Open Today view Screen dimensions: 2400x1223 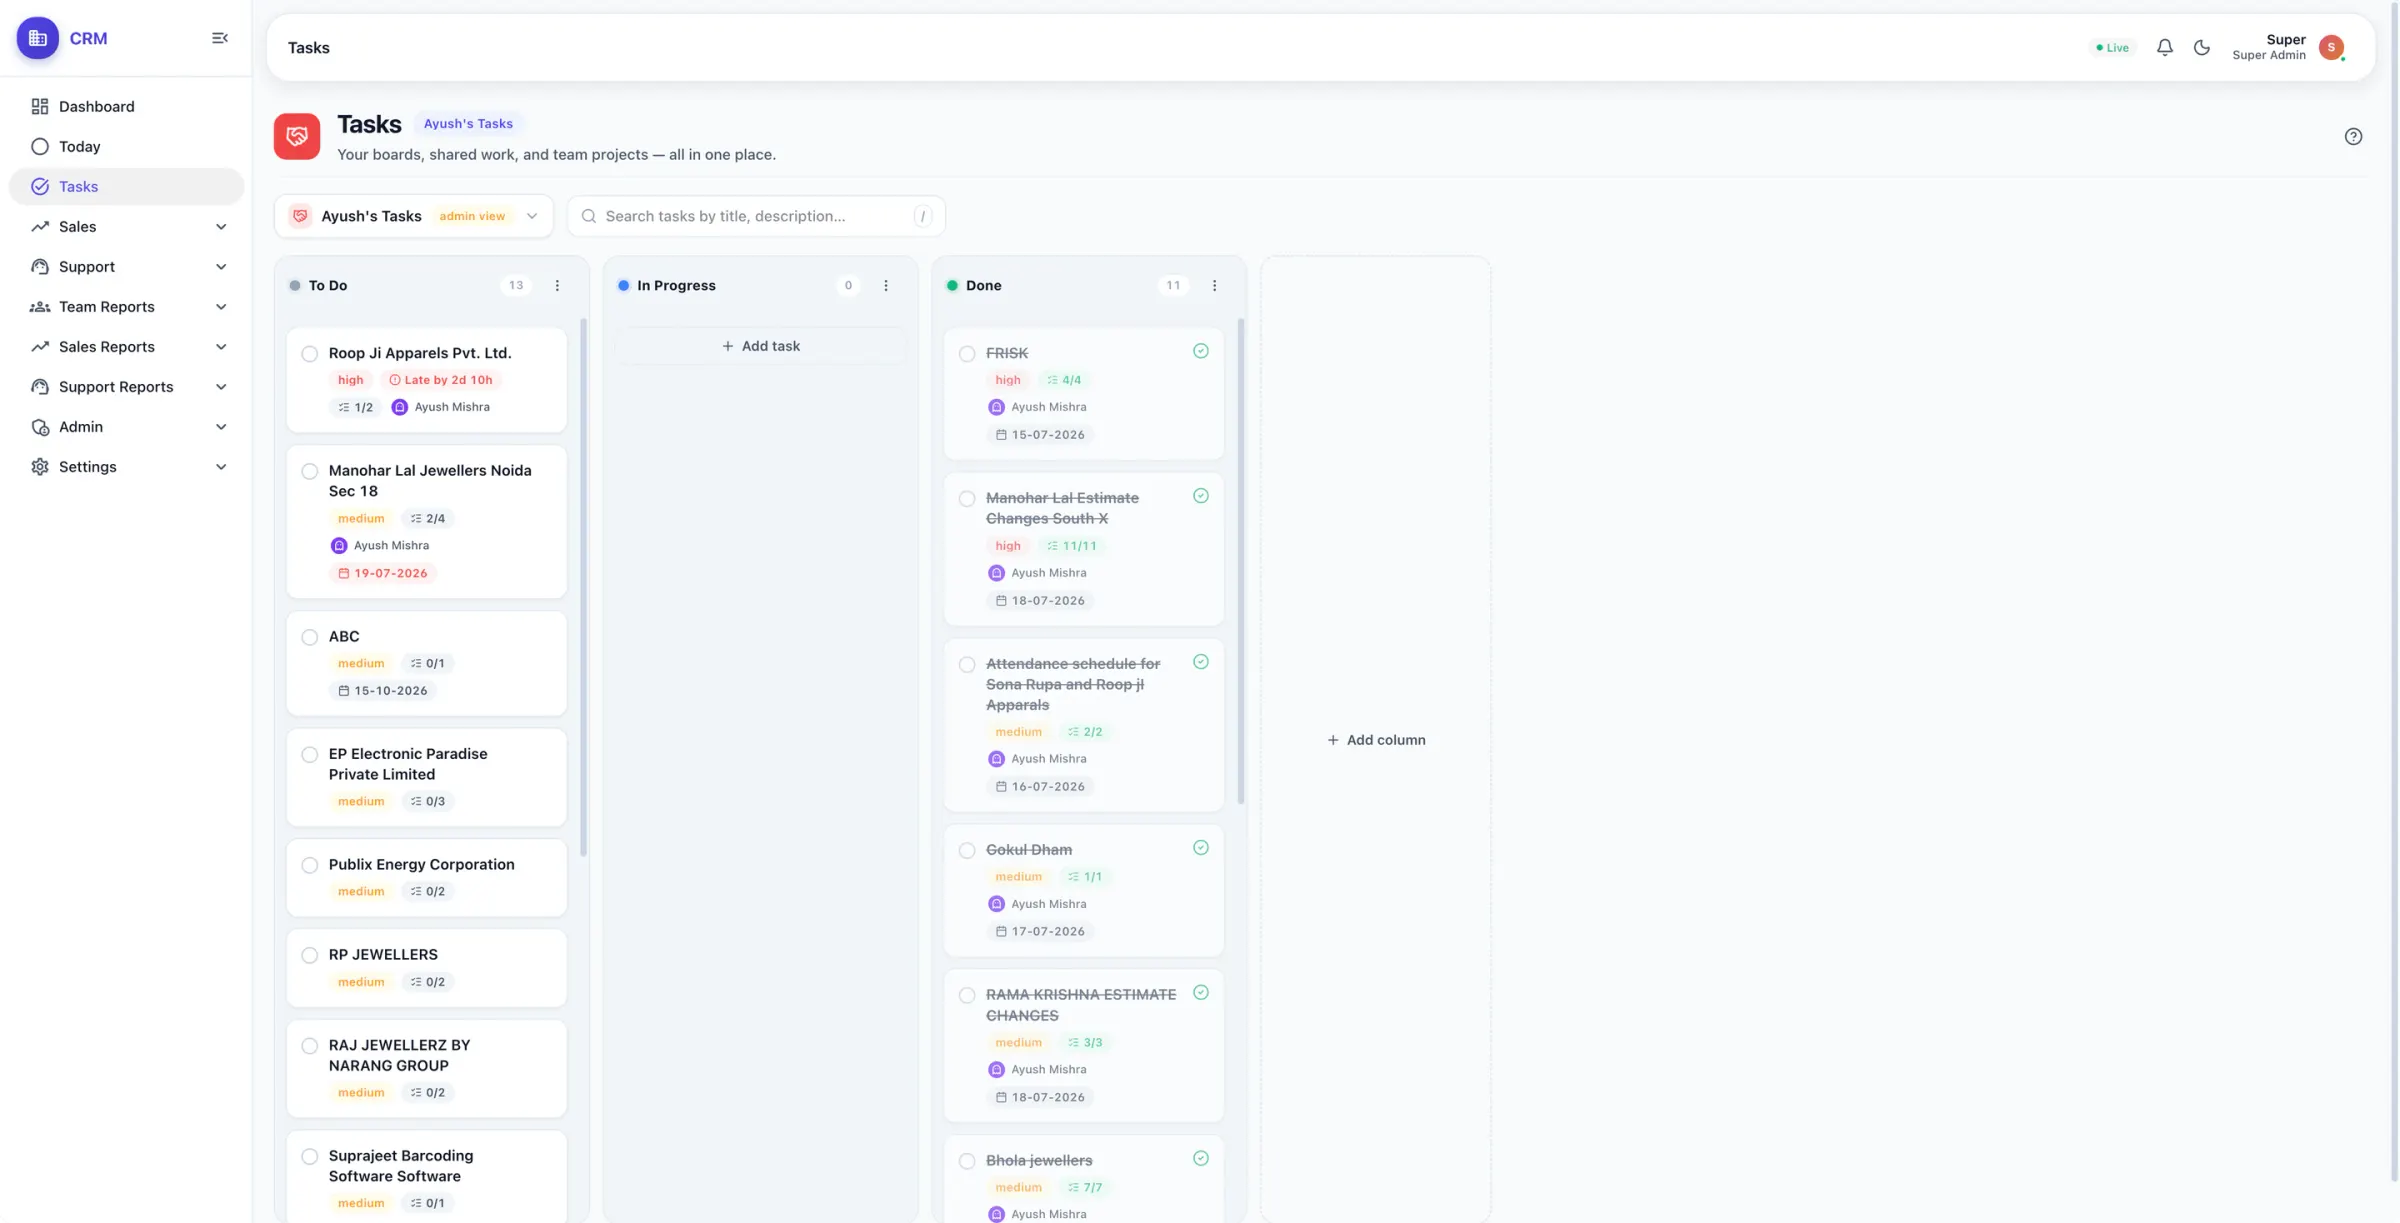[126, 147]
